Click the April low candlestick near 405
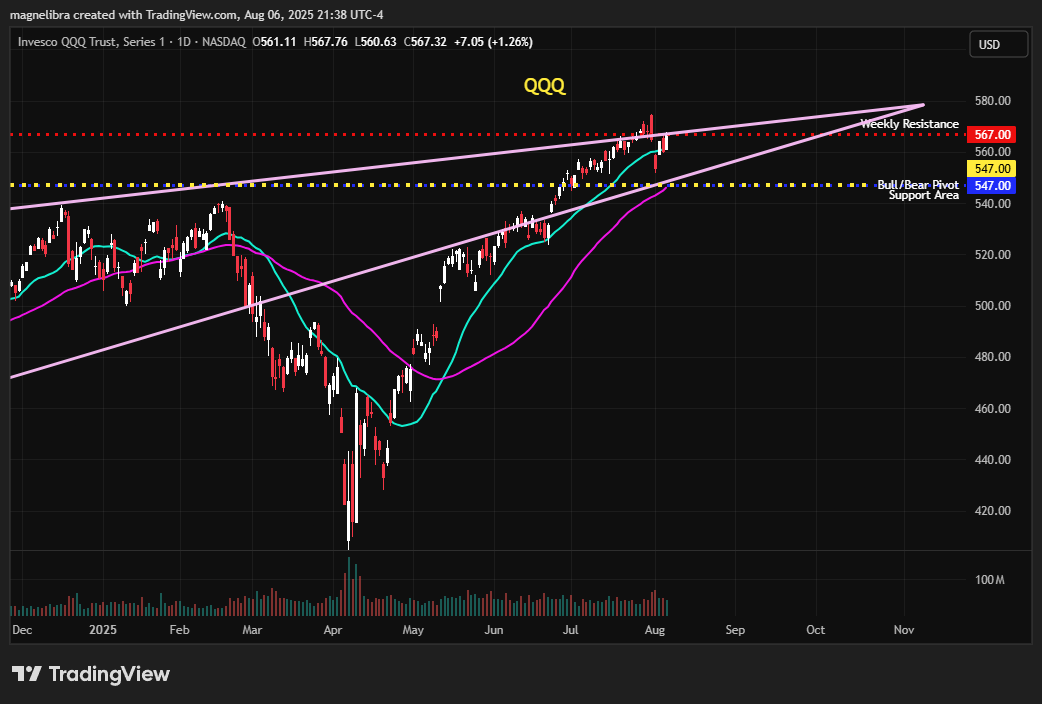Screen dimensions: 1042x704 (348, 500)
